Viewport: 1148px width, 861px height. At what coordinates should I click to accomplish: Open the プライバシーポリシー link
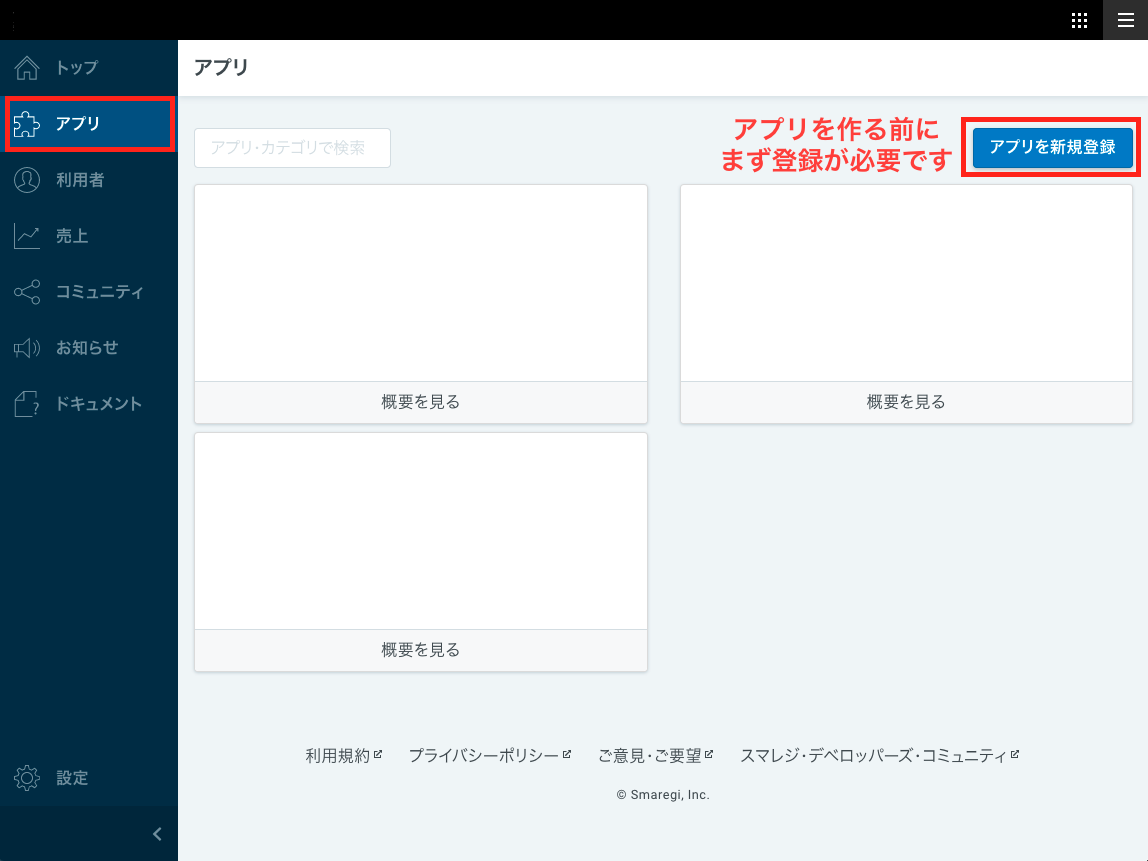pyautogui.click(x=485, y=754)
